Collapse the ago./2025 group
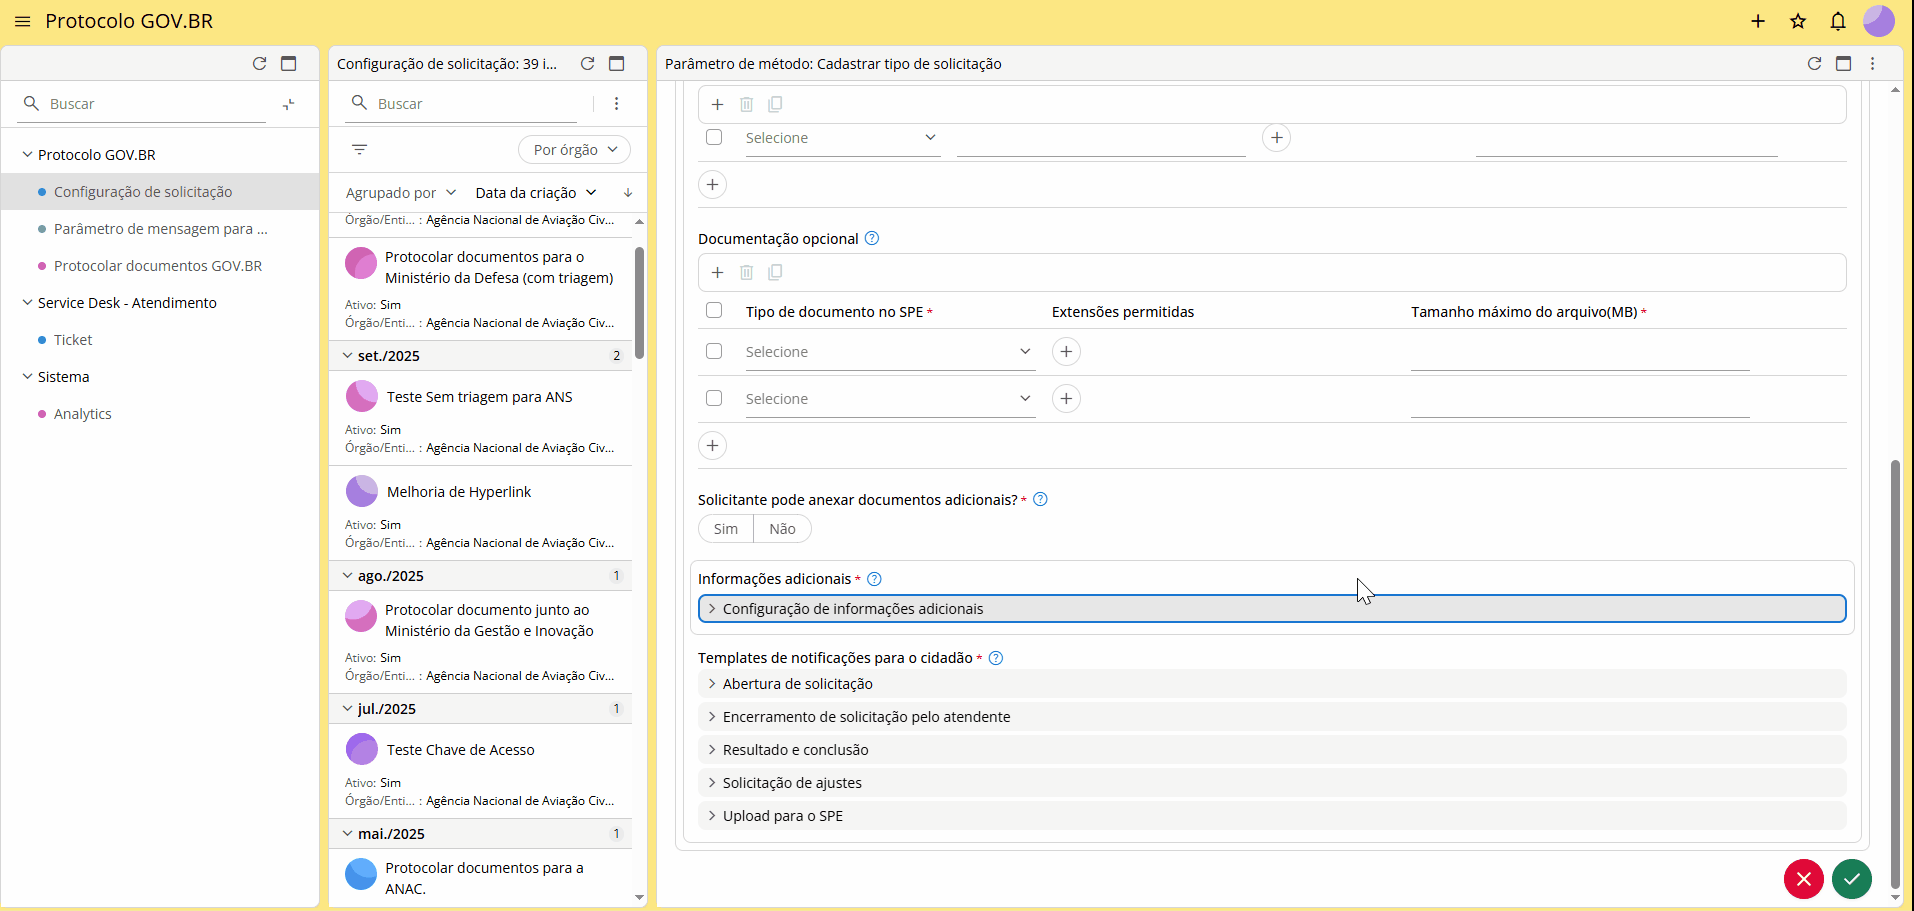The width and height of the screenshot is (1914, 911). 347,576
